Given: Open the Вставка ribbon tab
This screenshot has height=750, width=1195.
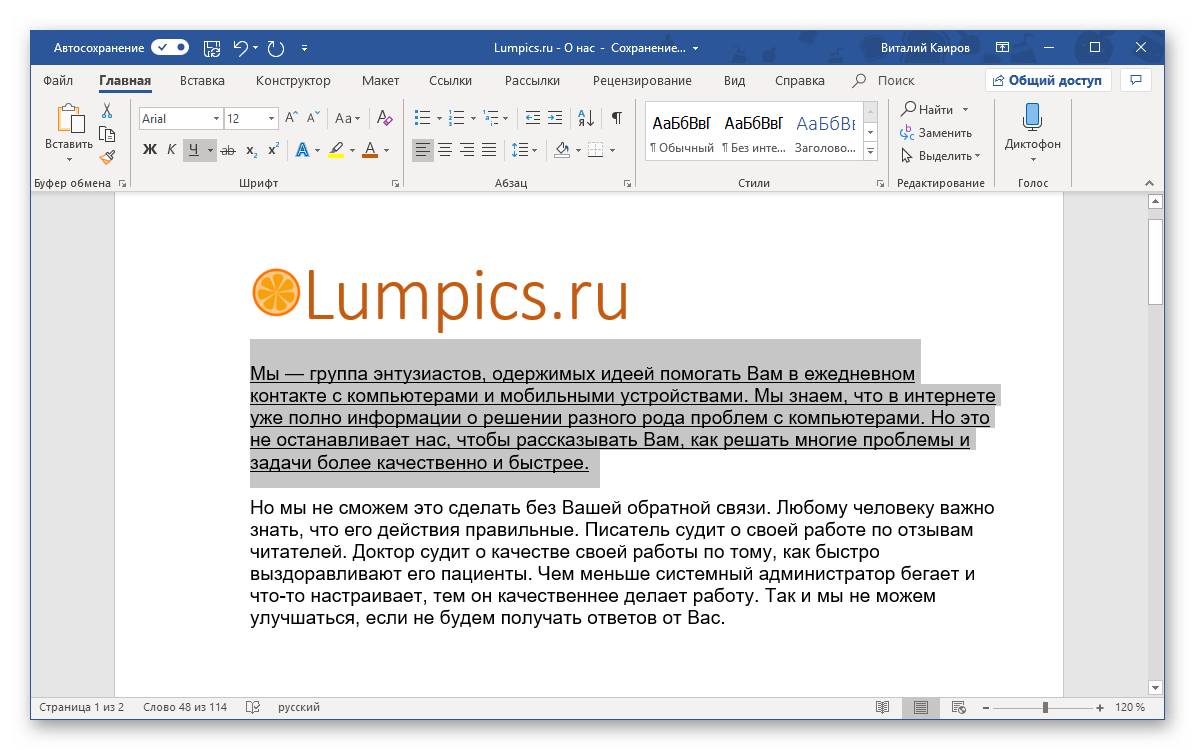Looking at the screenshot, I should (202, 81).
